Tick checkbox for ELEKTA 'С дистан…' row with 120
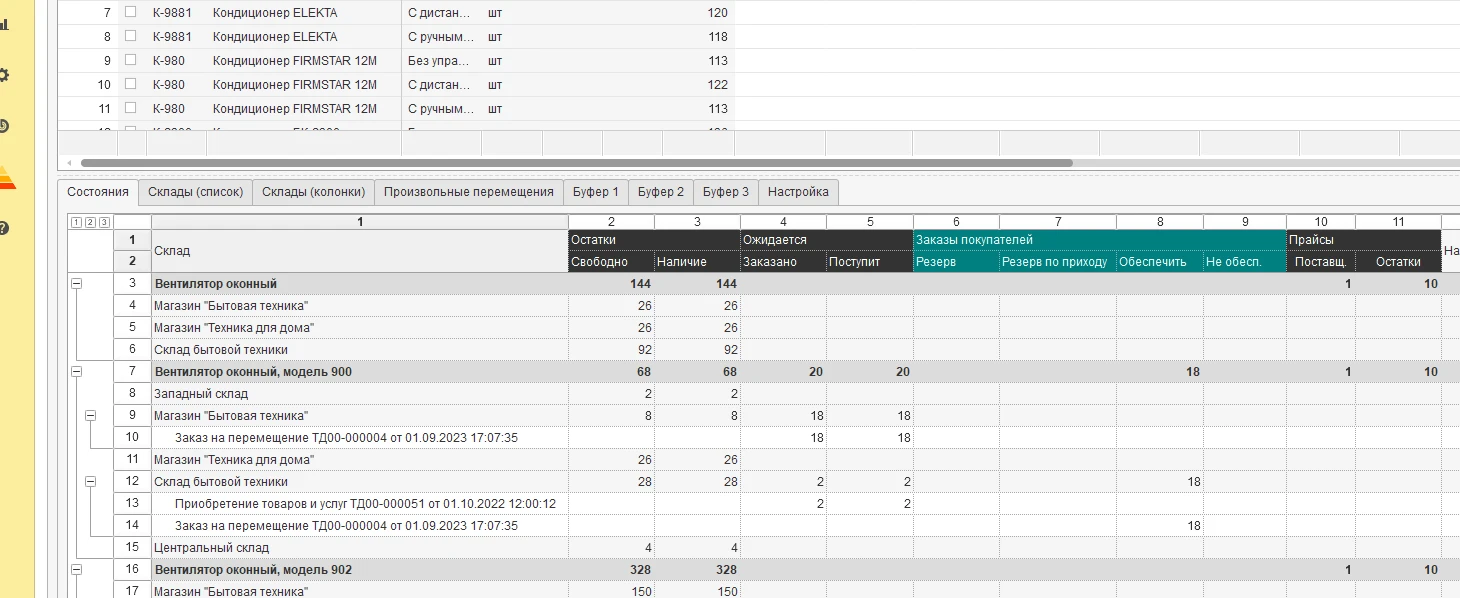This screenshot has height=598, width=1460. [x=130, y=12]
